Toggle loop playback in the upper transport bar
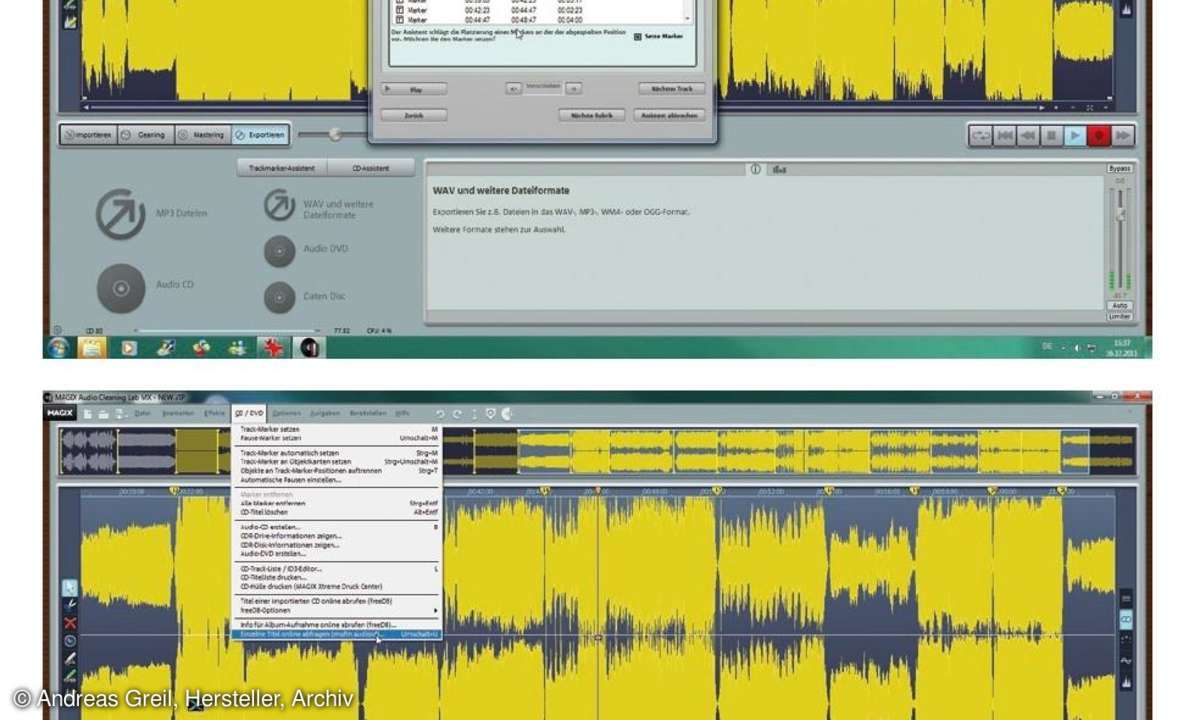The image size is (1200, 720). [x=981, y=135]
